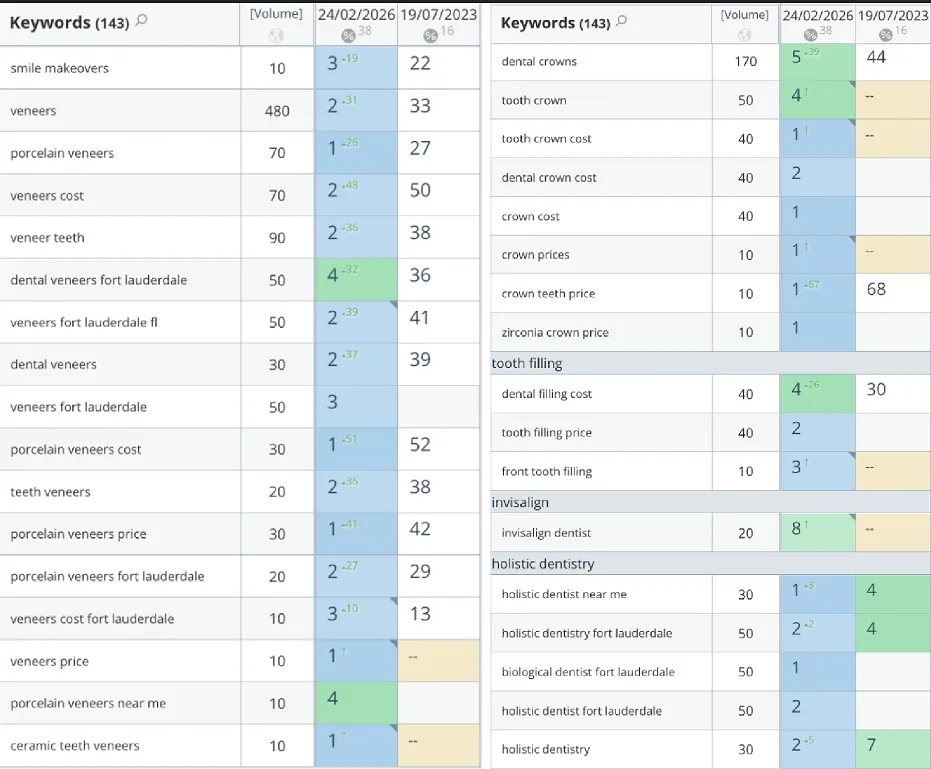Click green rank cell for 'dental veneers fort lauderdale'
The image size is (931, 769).
[356, 279]
